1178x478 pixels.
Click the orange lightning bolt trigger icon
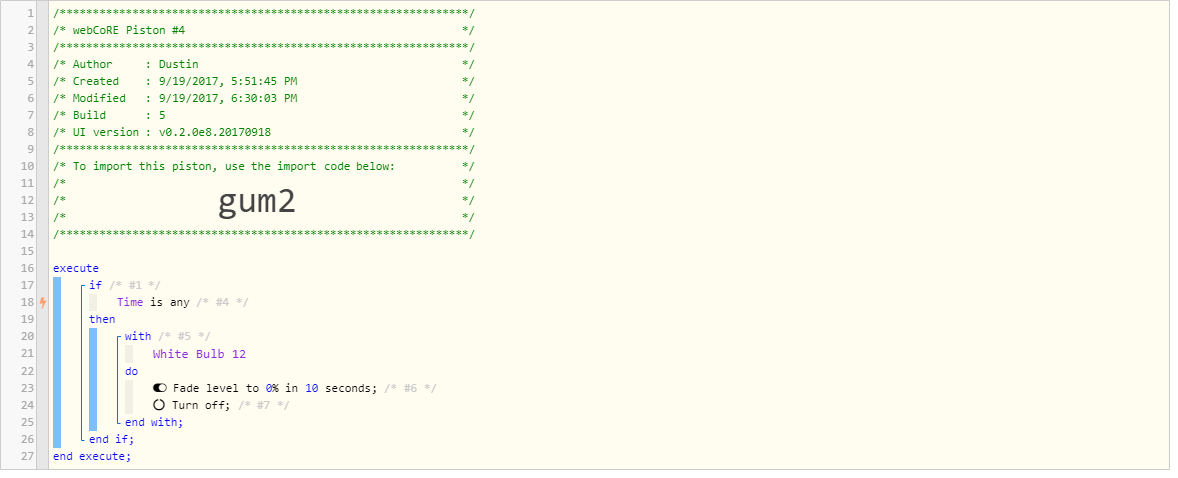coord(43,302)
